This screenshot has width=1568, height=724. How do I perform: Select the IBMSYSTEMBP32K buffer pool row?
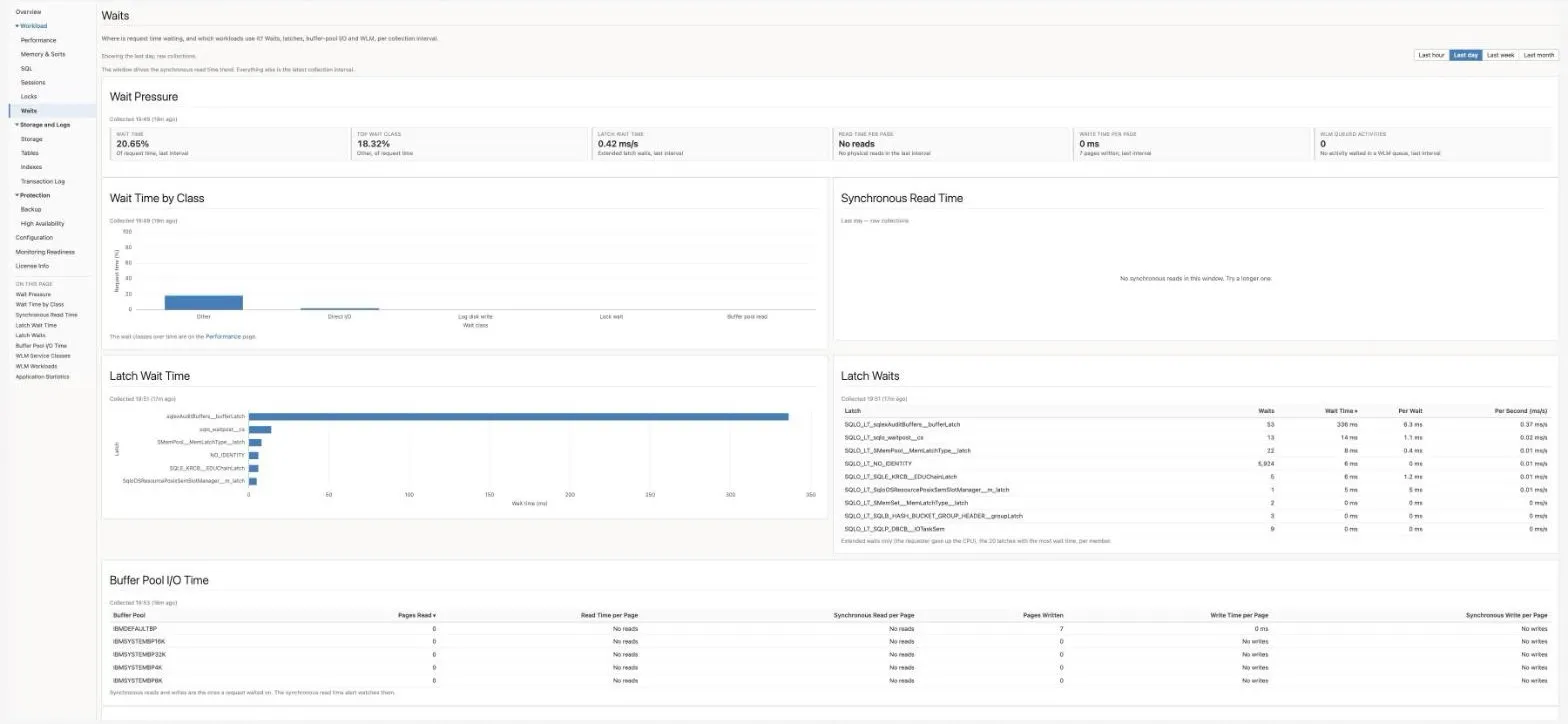coord(830,654)
